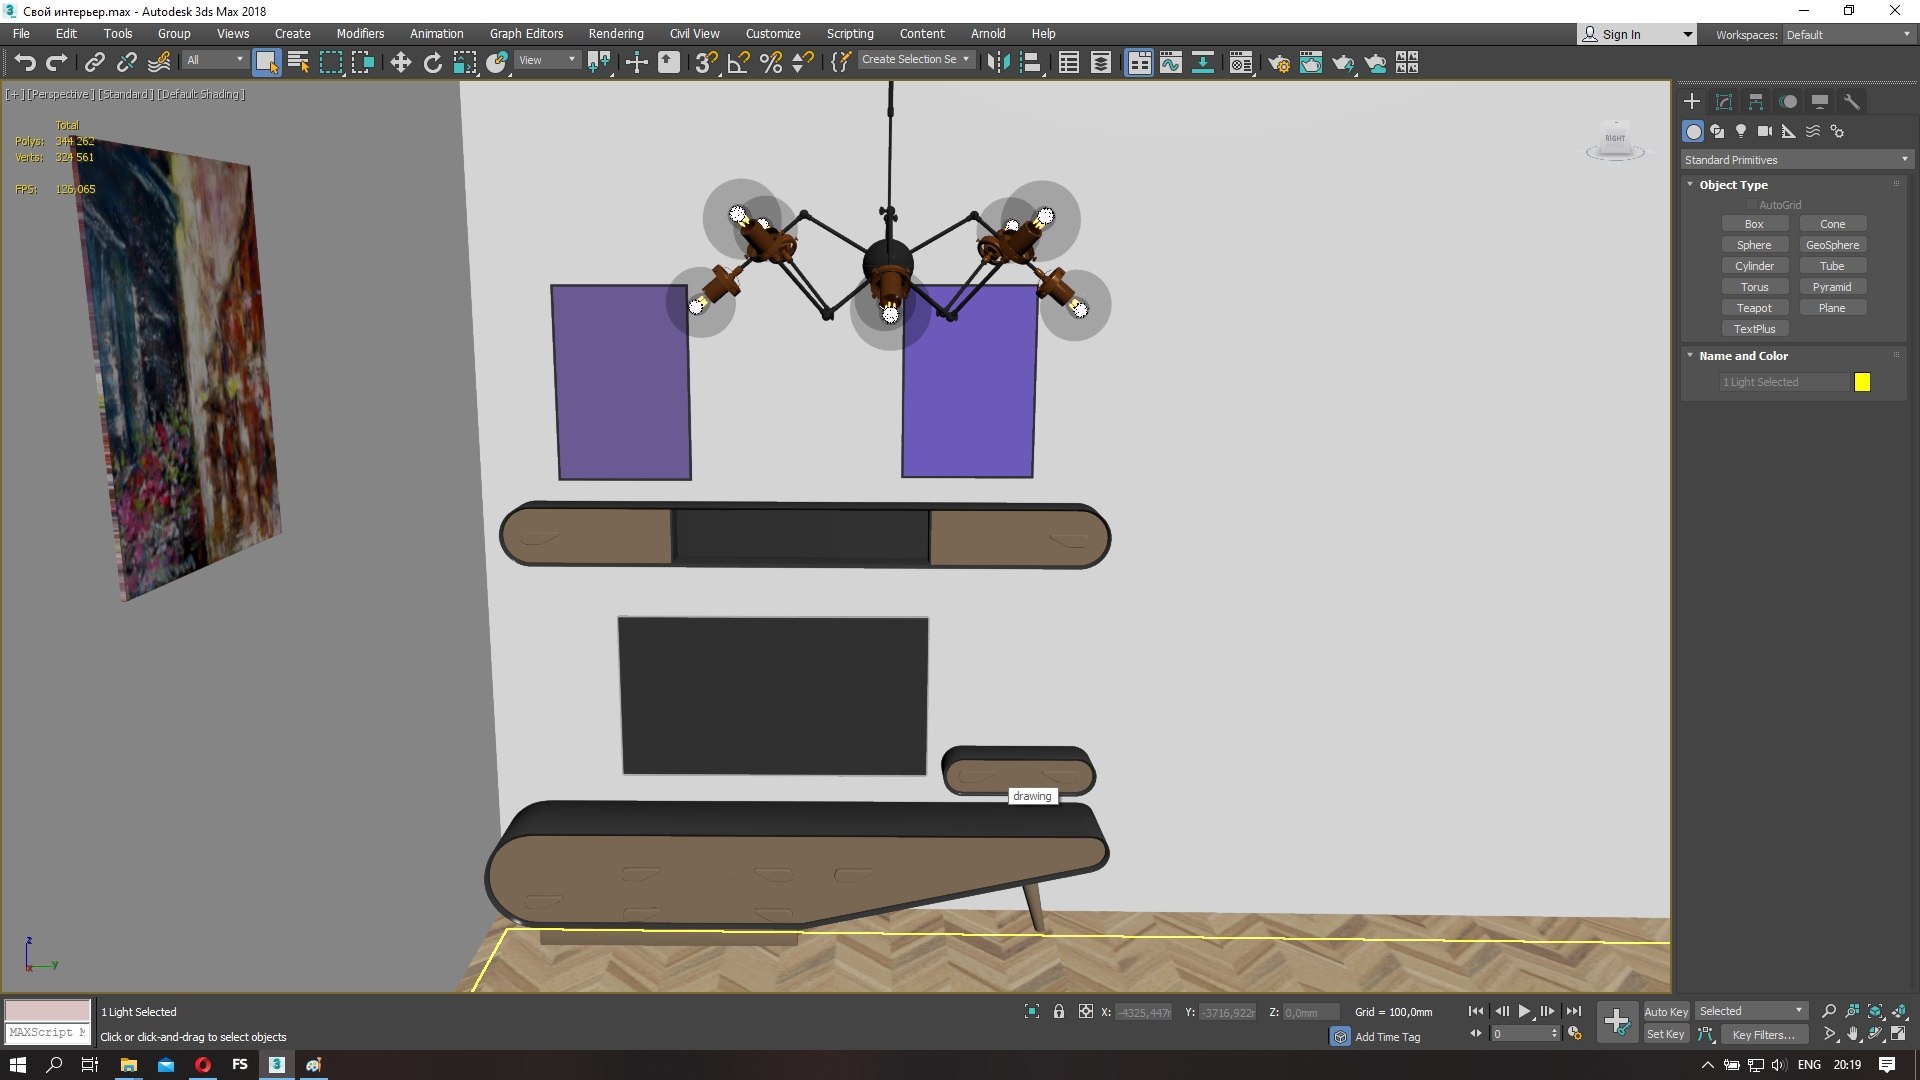The height and width of the screenshot is (1080, 1920).
Task: Toggle the Selection Lock padlock
Action: [1058, 1012]
